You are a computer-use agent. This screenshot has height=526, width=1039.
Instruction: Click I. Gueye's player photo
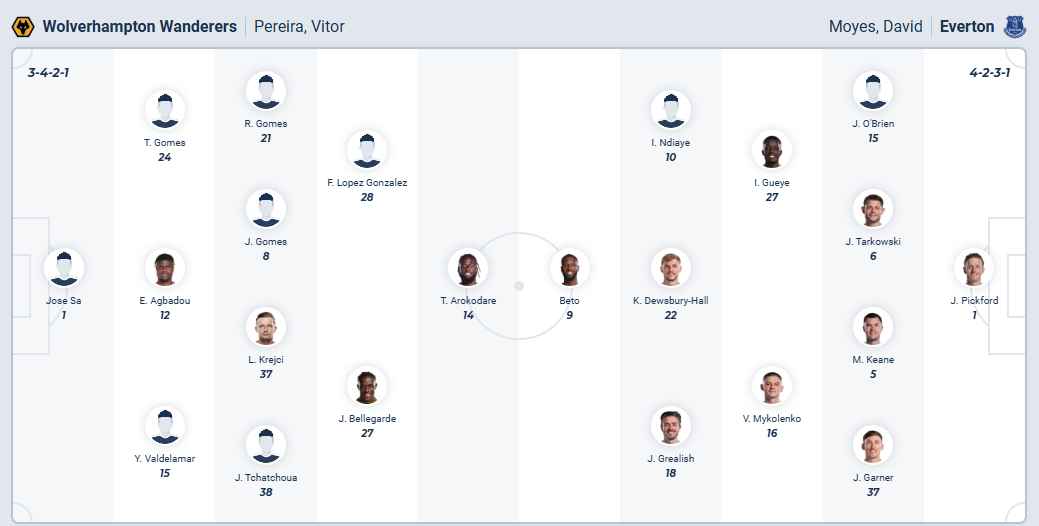point(771,150)
